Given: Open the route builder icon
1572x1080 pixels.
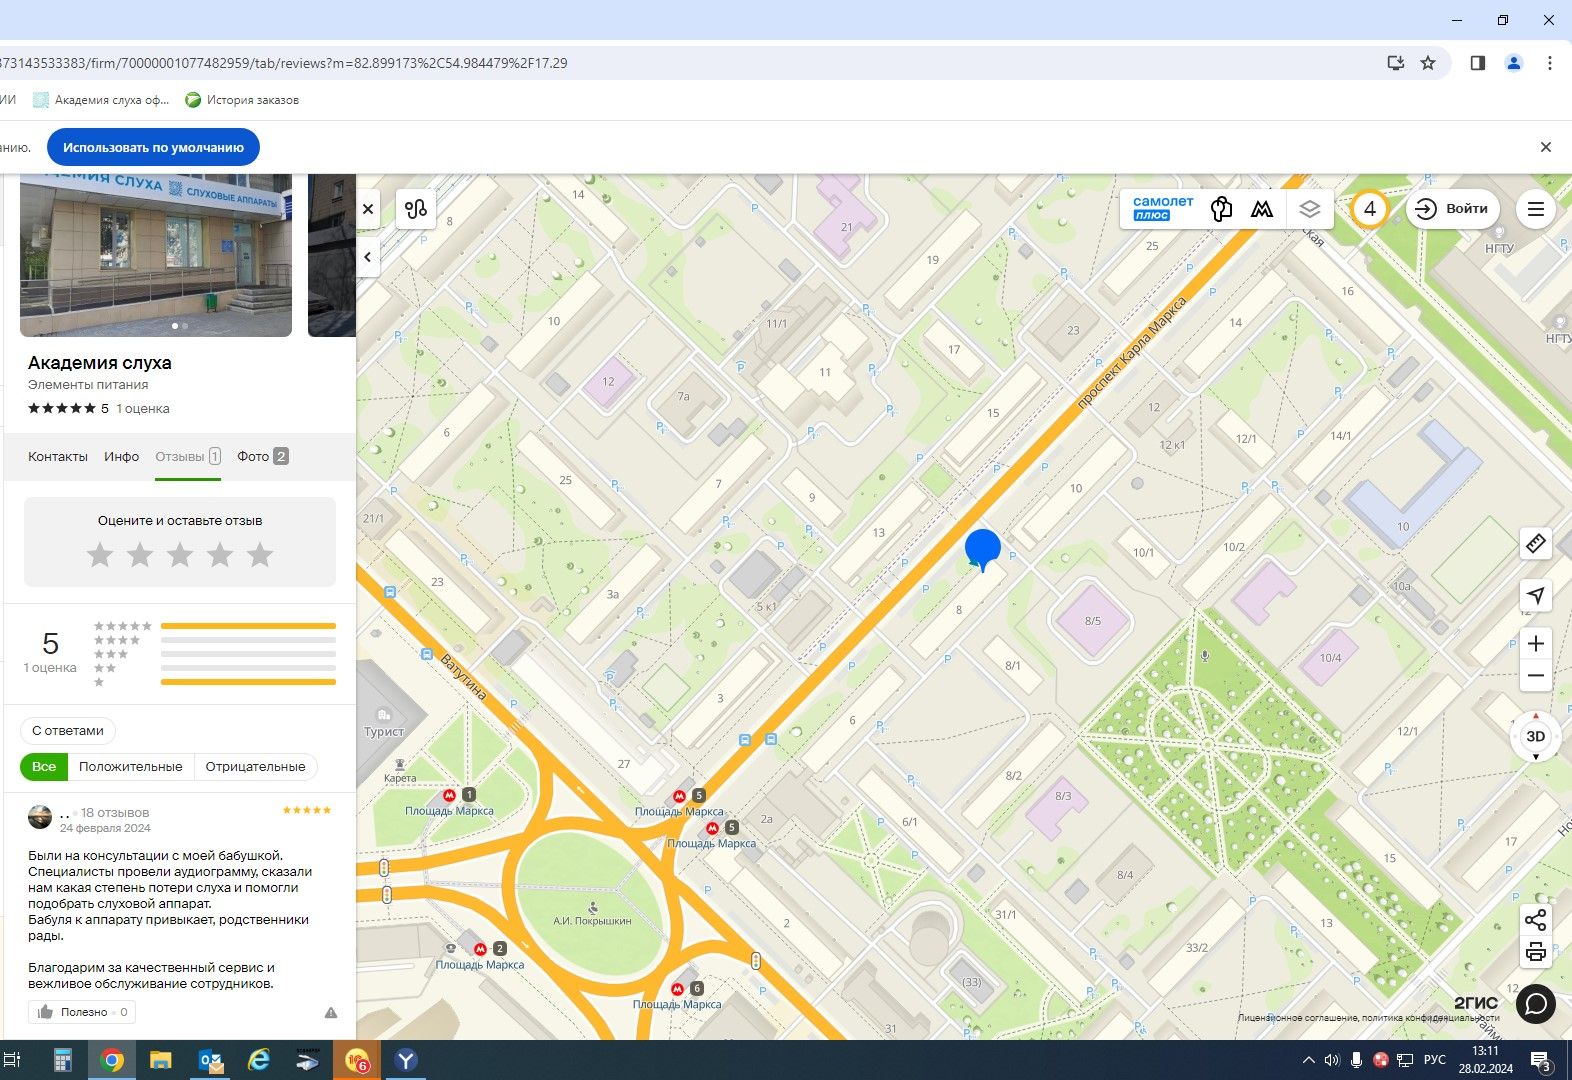Looking at the screenshot, I should (x=416, y=209).
